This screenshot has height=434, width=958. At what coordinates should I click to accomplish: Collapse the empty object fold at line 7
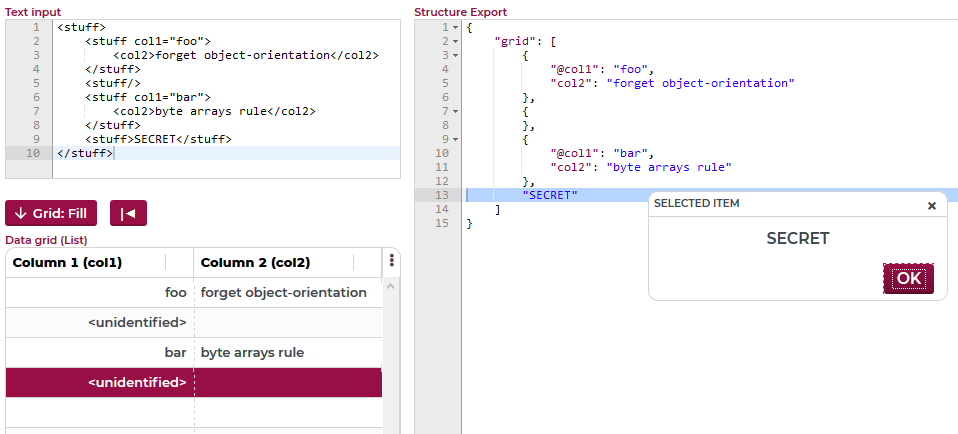(455, 111)
